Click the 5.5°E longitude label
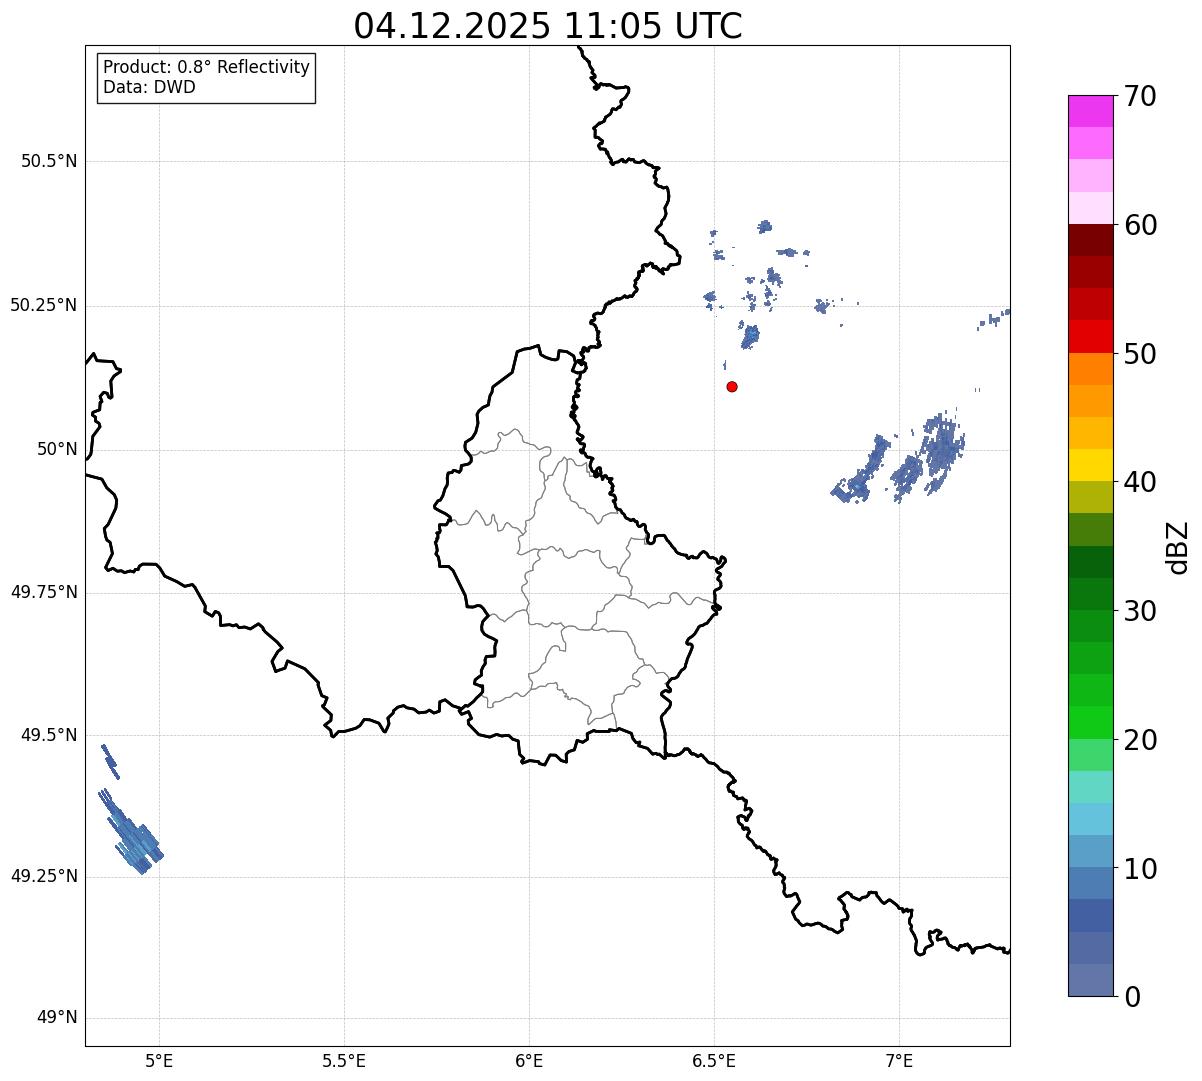1202x1081 pixels. 344,1060
